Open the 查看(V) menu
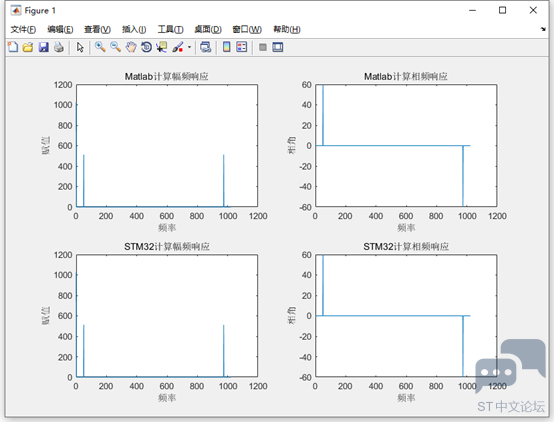Image resolution: width=554 pixels, height=422 pixels. 97,29
